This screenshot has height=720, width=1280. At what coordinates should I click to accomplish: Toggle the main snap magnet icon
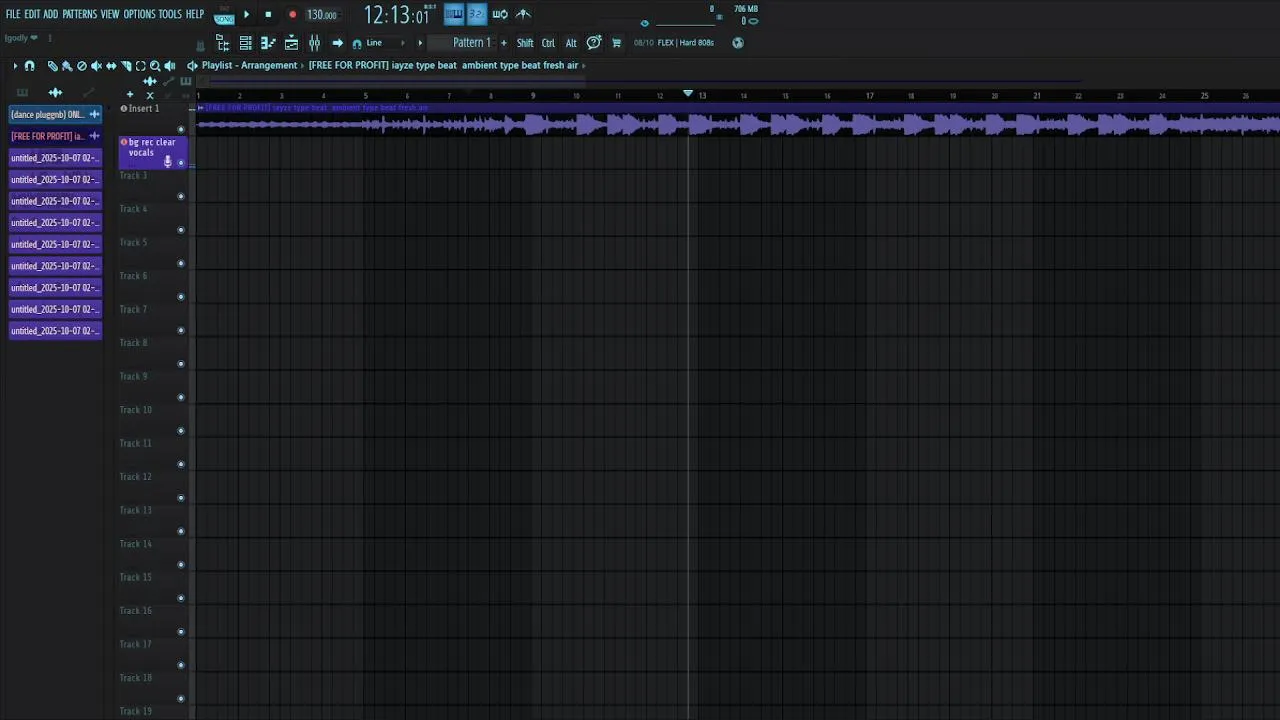tap(357, 43)
